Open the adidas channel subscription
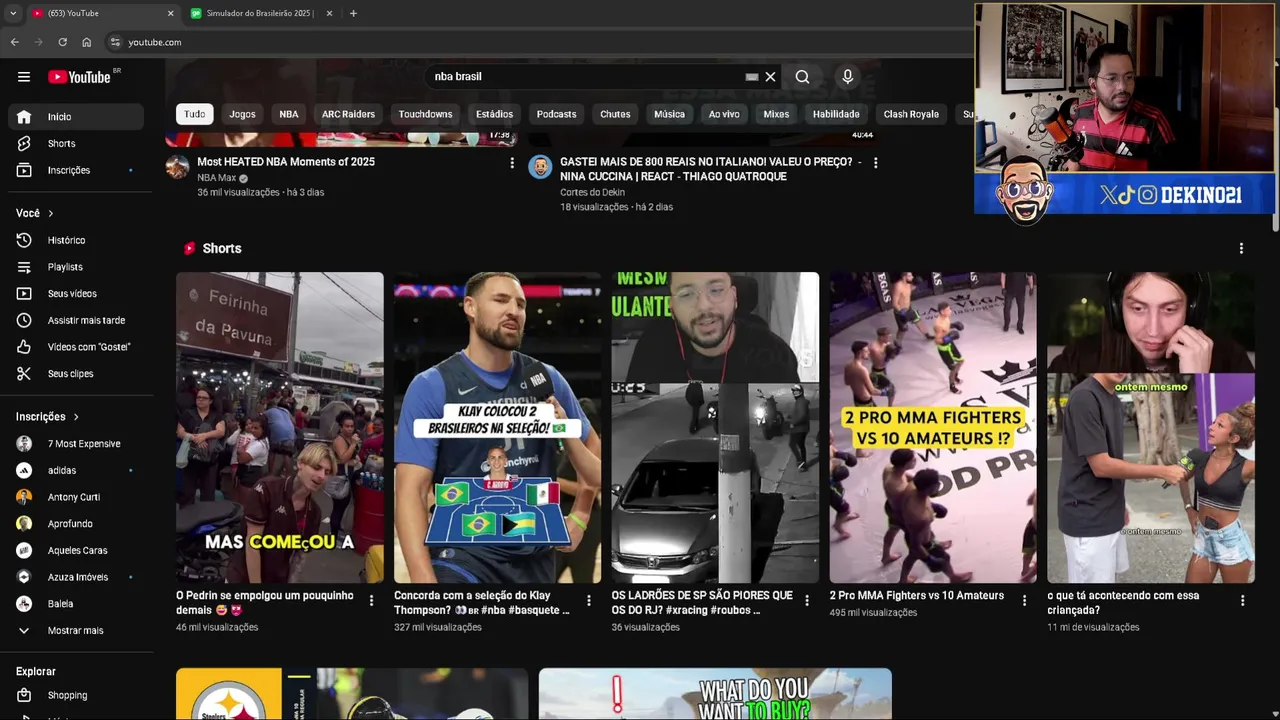Screen dimensions: 1280x720 [x=76, y=470]
